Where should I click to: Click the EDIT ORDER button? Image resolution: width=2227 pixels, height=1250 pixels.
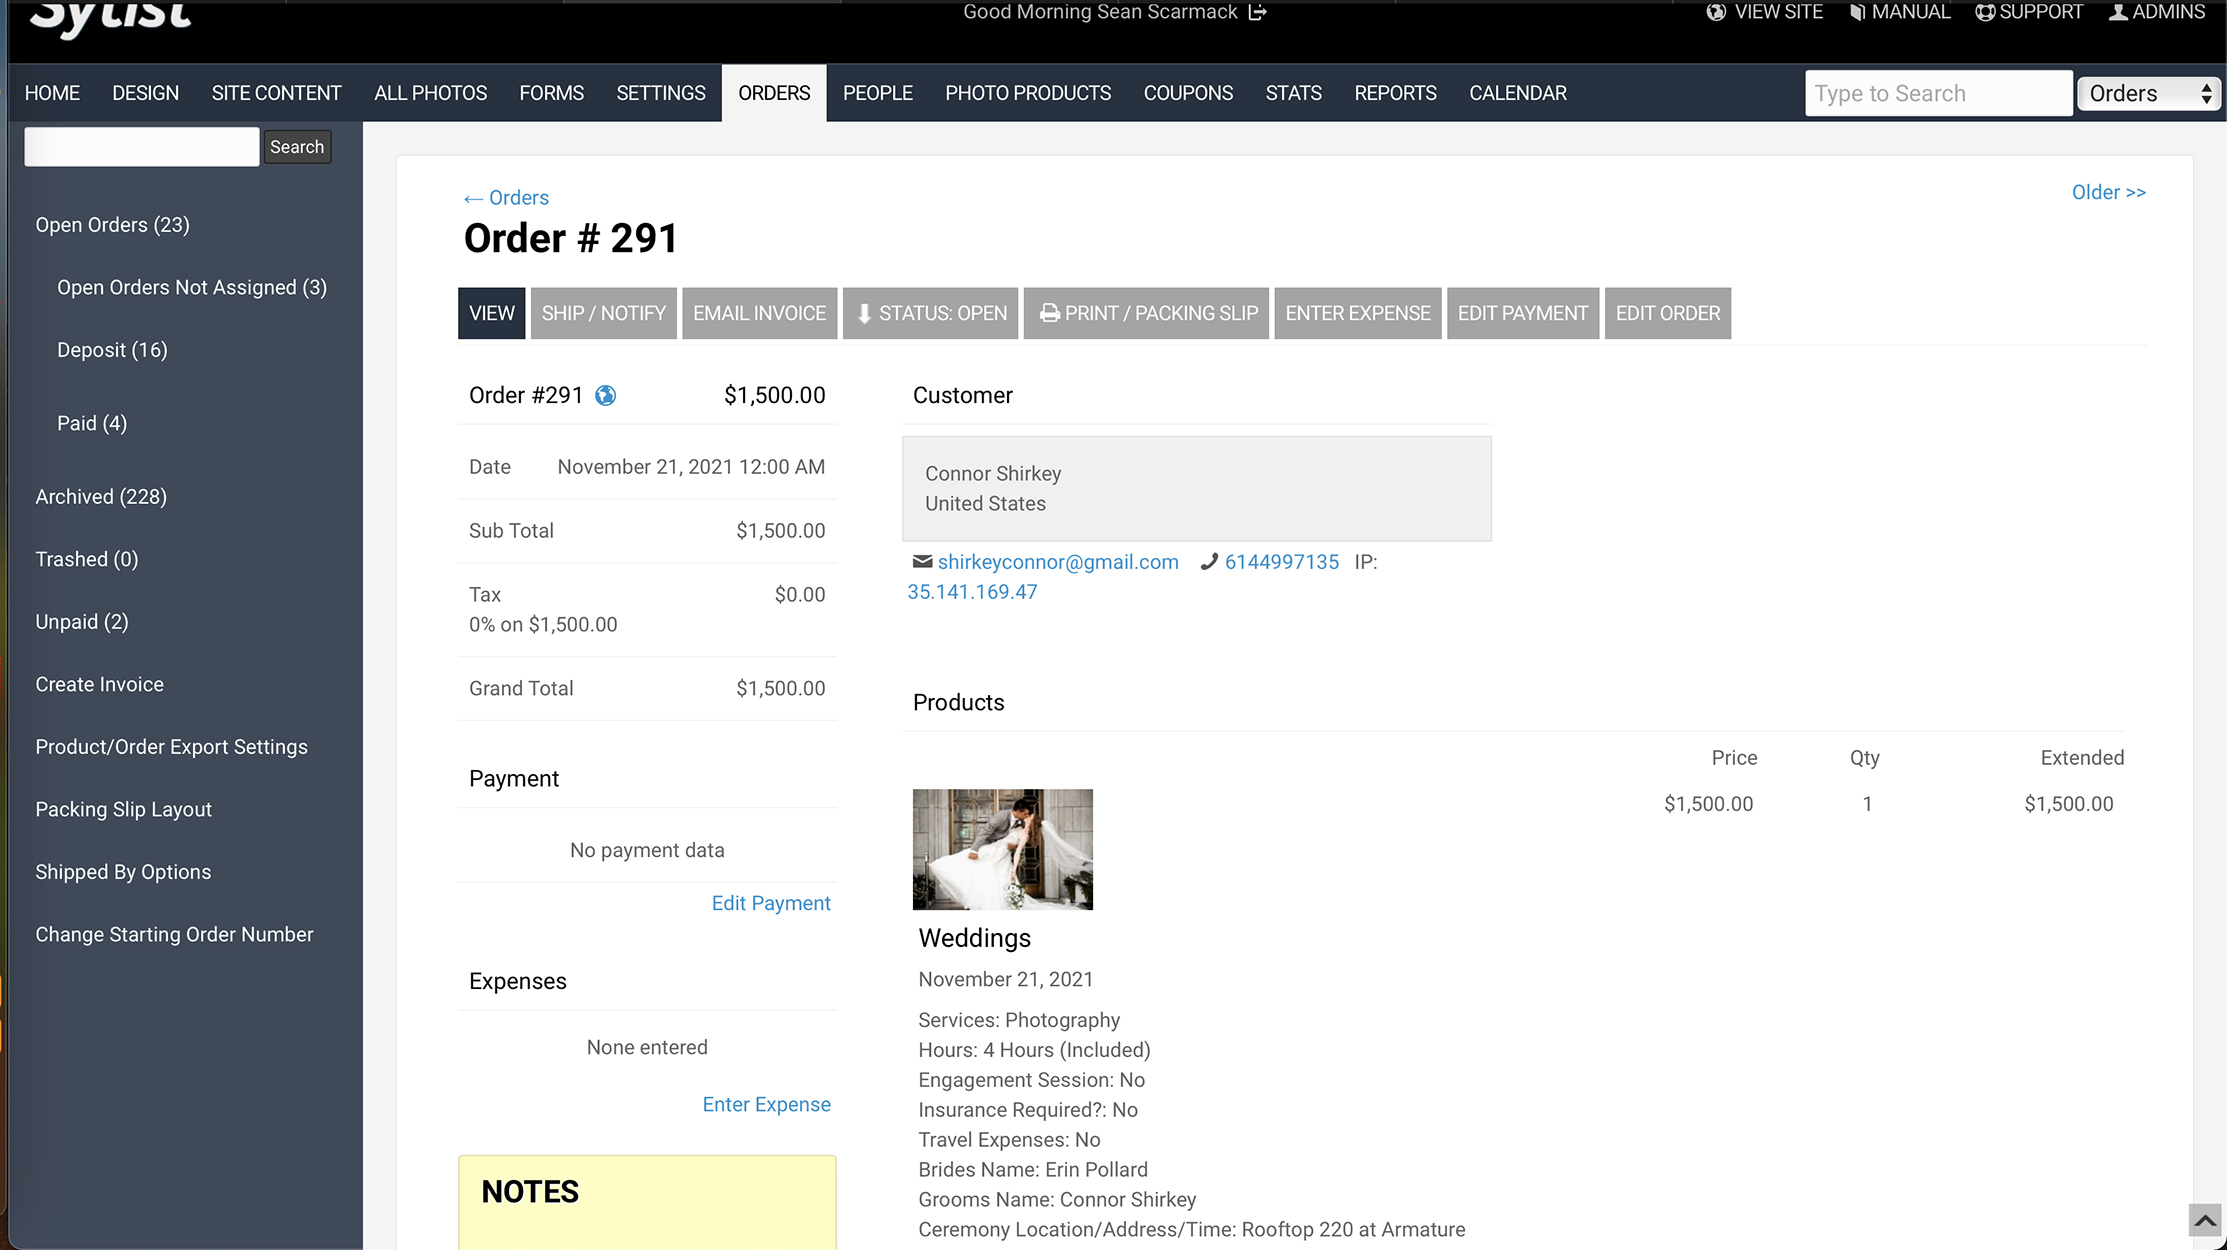pyautogui.click(x=1668, y=314)
